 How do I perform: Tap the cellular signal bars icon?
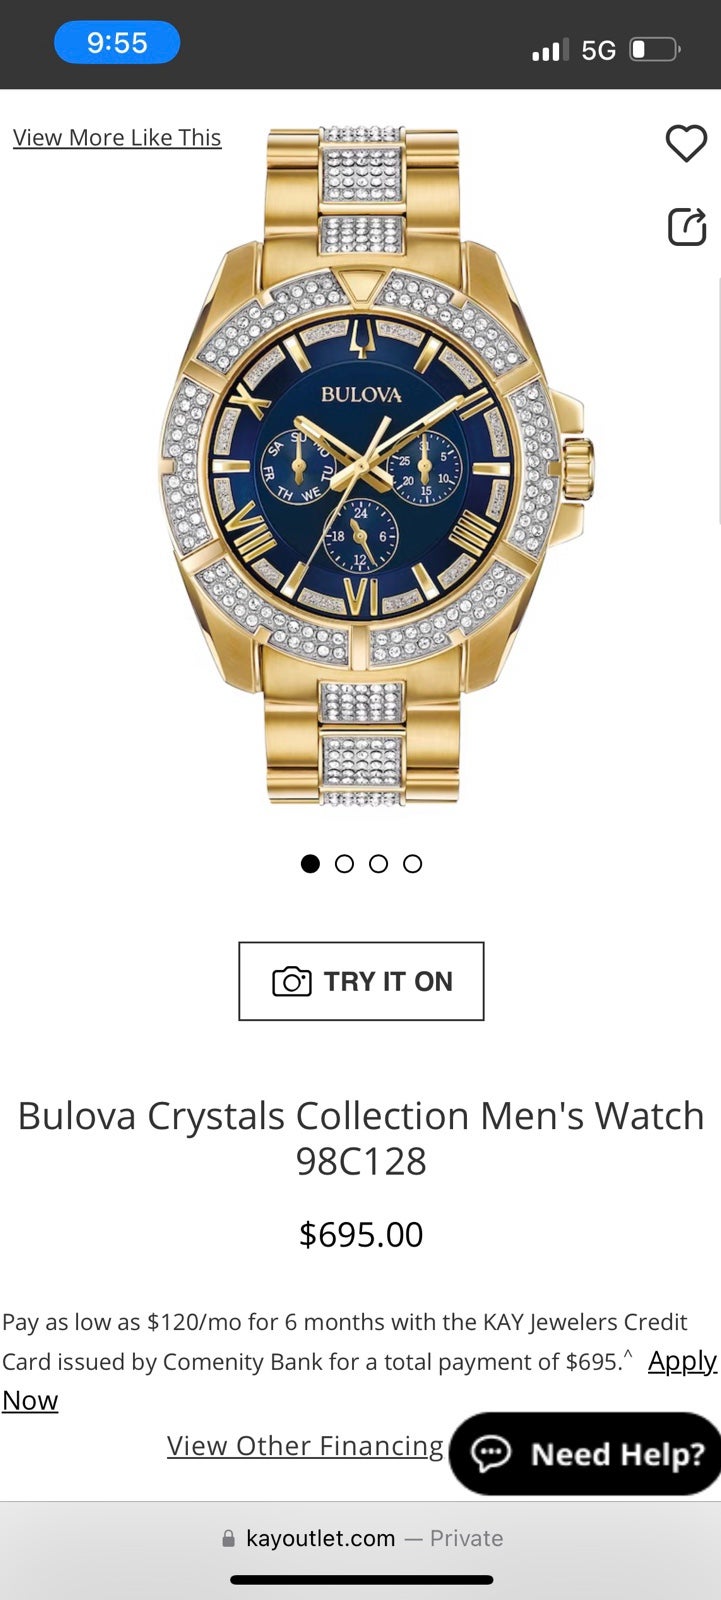pyautogui.click(x=550, y=49)
